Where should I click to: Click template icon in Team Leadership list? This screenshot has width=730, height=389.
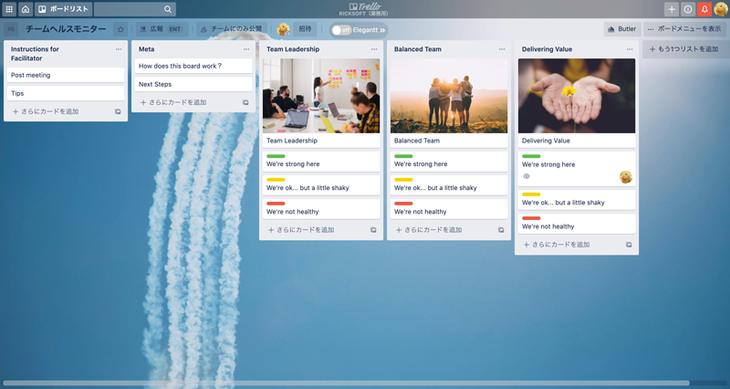(x=373, y=230)
